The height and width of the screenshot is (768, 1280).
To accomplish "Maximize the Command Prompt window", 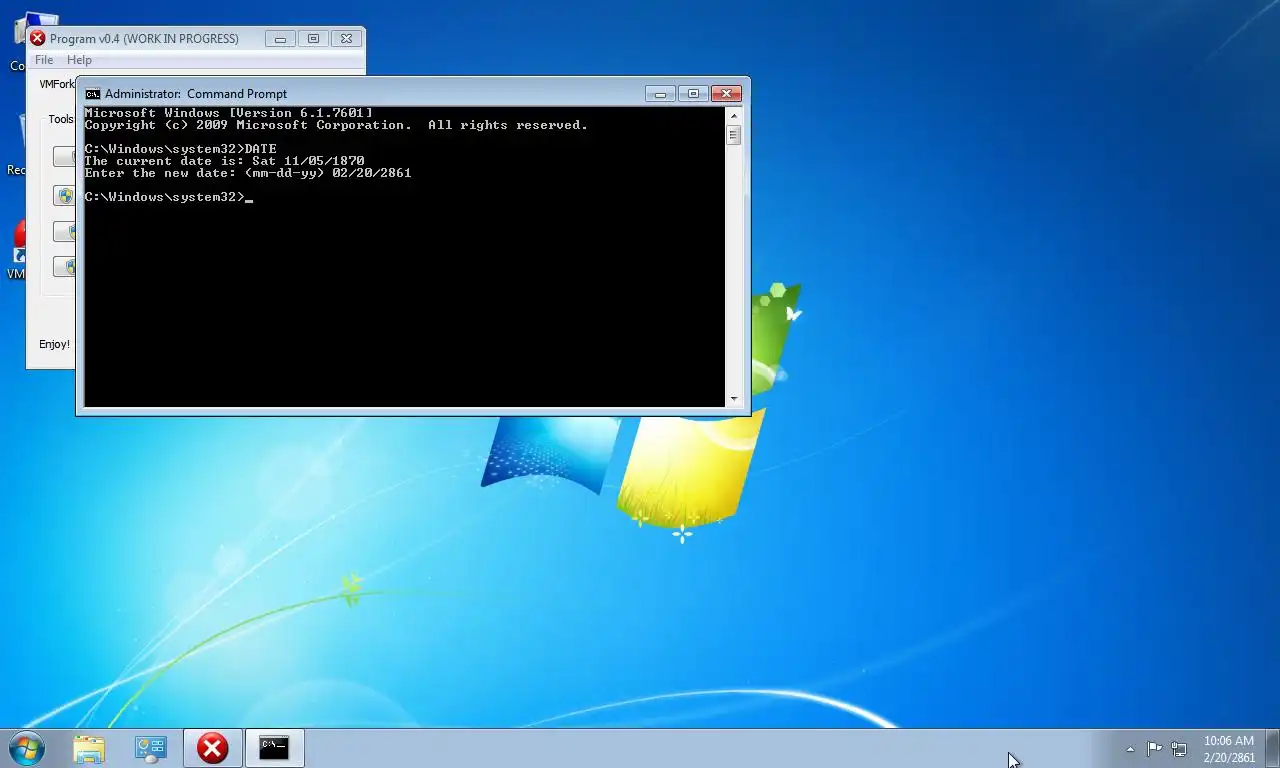I will pos(693,94).
